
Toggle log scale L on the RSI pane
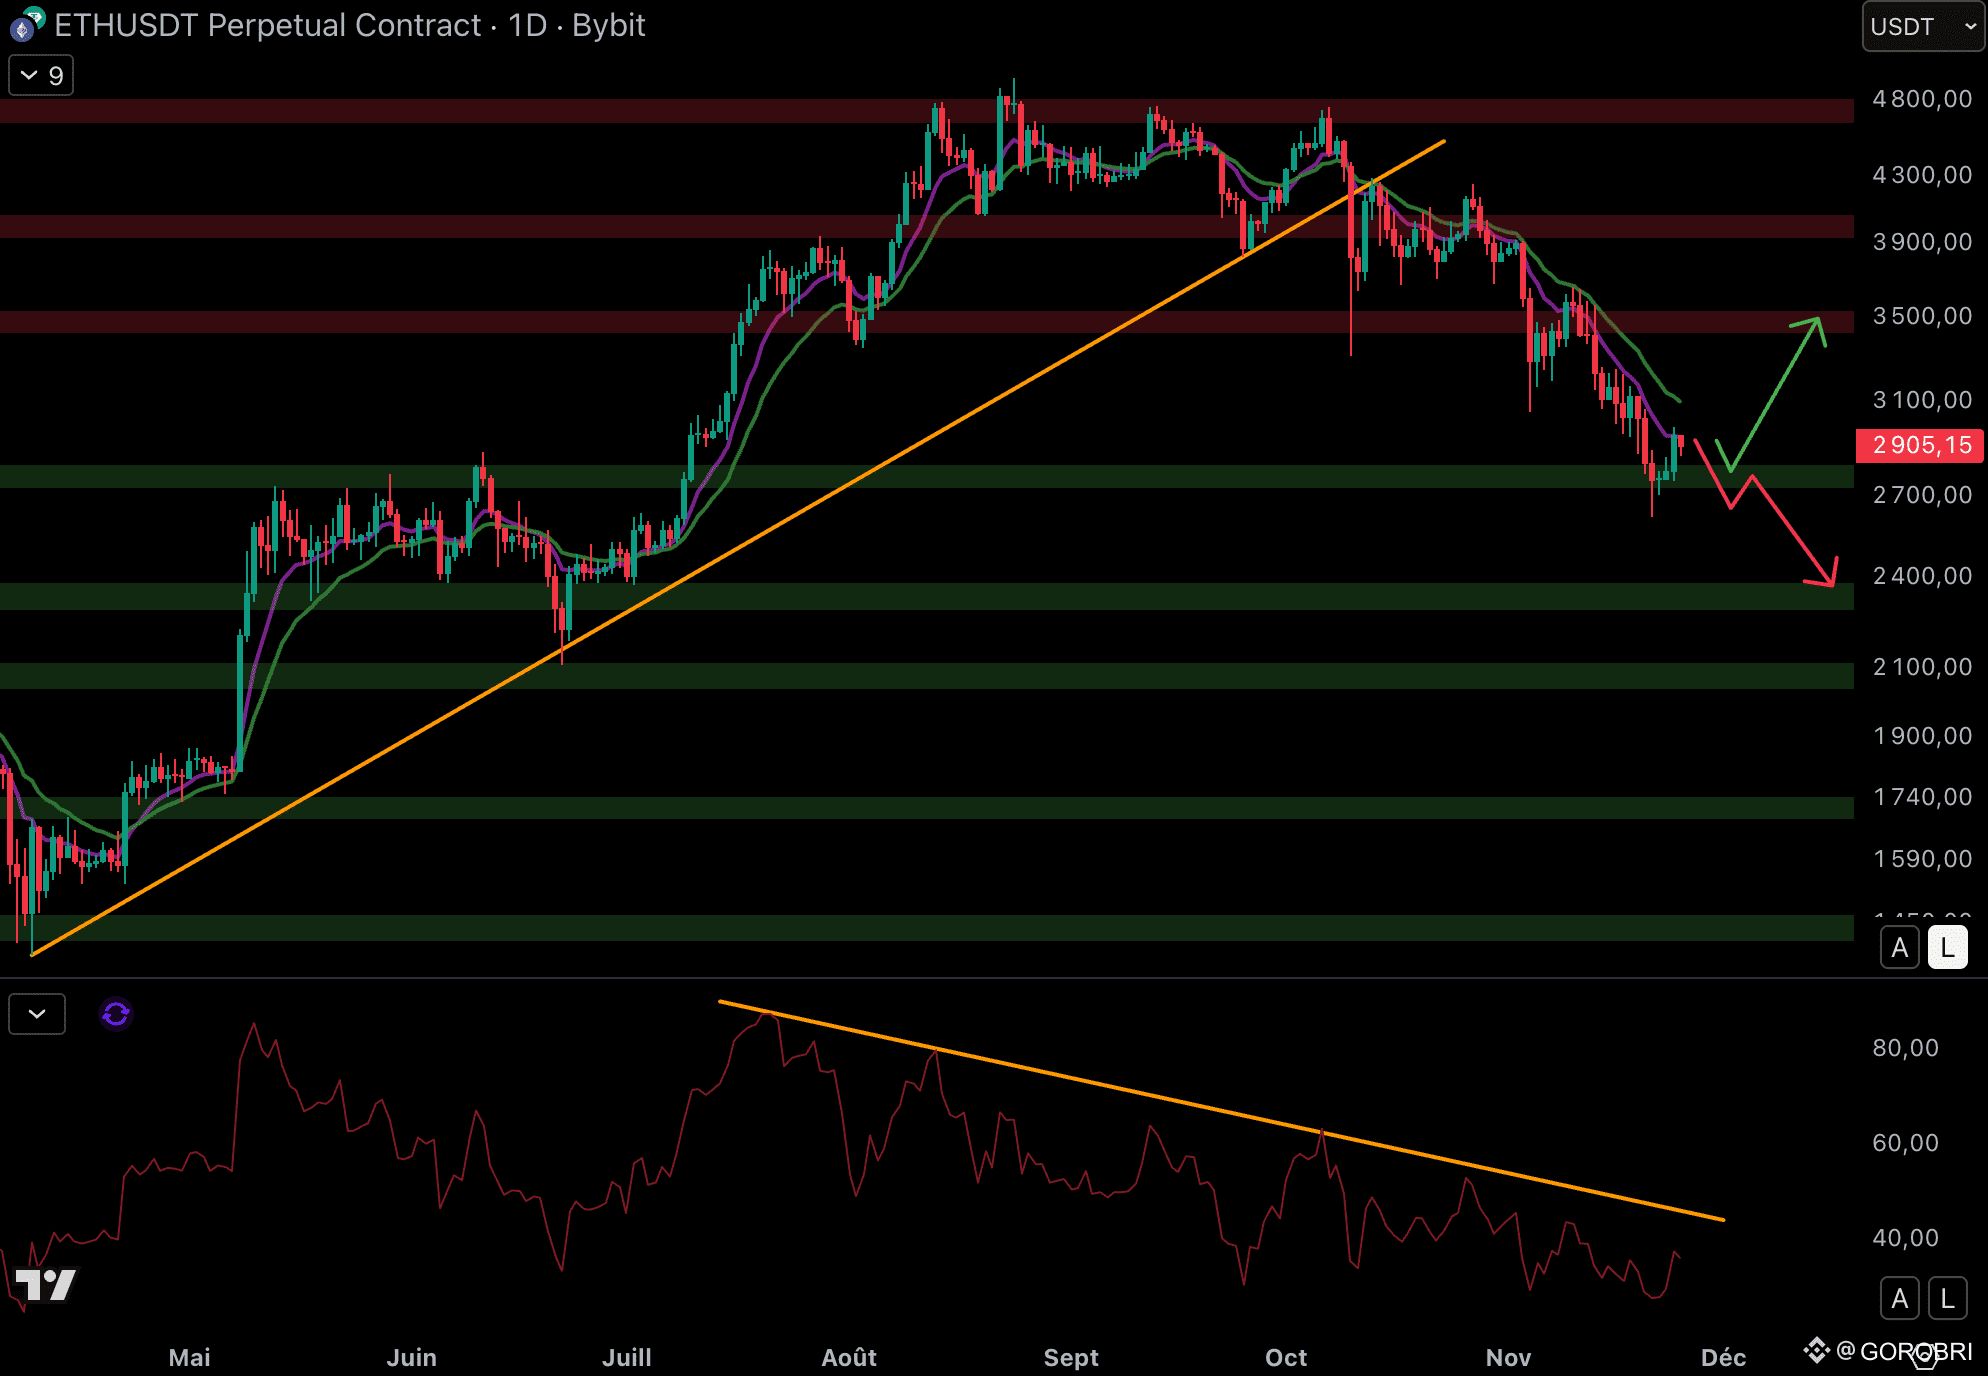click(x=1947, y=1298)
